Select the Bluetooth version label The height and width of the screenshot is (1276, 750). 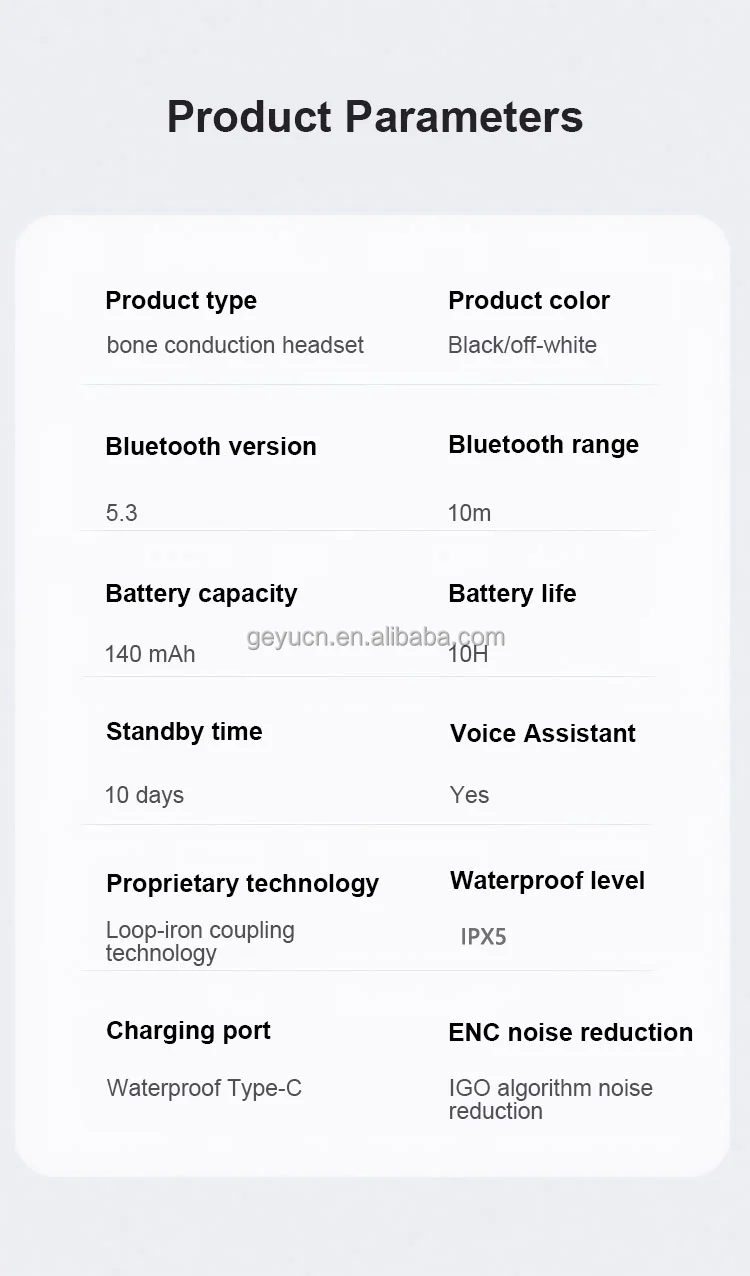(211, 447)
